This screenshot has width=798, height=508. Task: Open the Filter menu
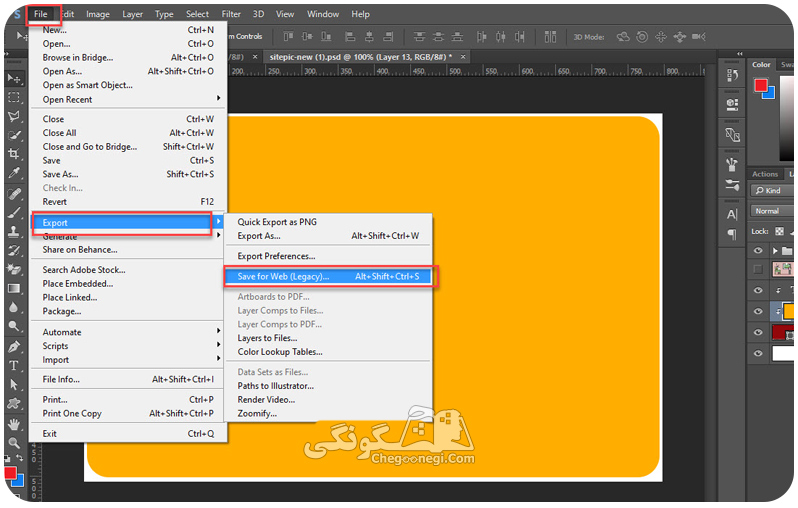point(231,14)
